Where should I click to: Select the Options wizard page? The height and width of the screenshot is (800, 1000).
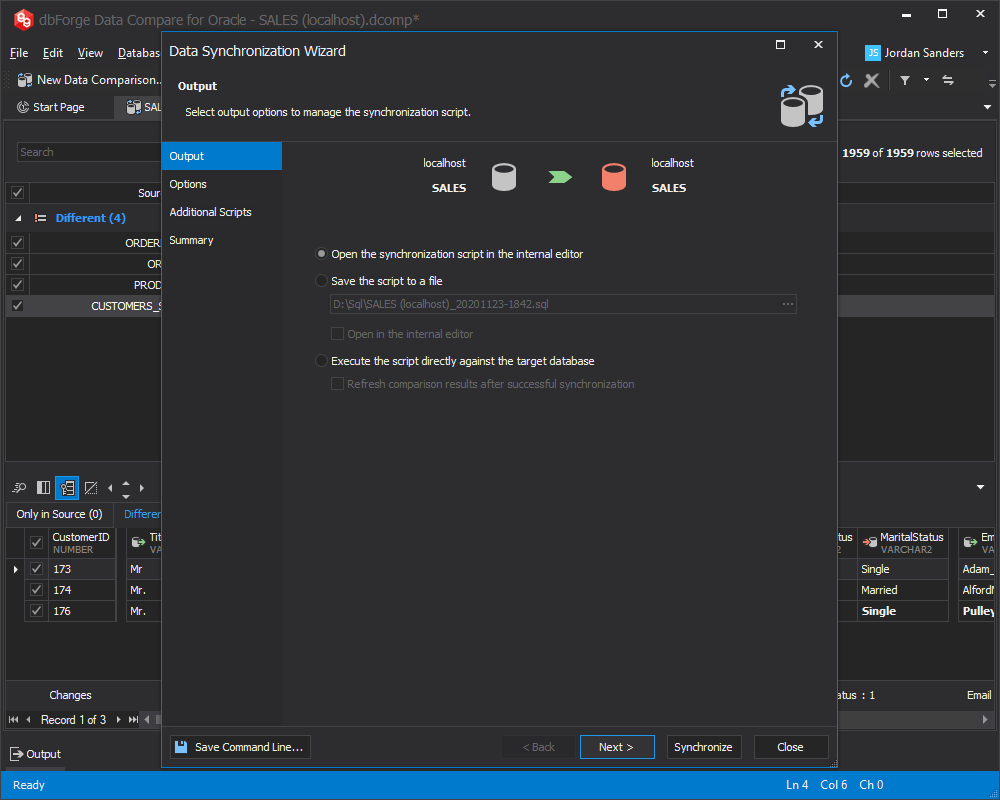pos(221,184)
